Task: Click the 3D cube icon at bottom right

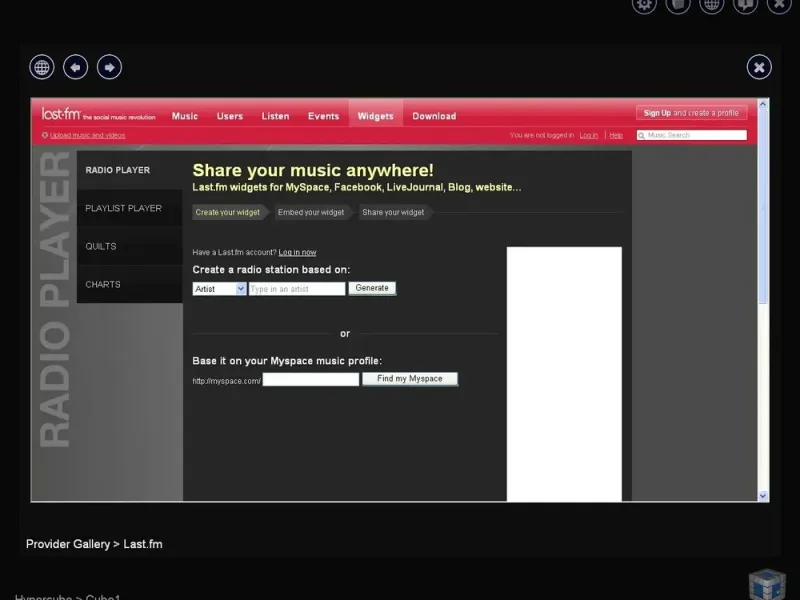Action: pyautogui.click(x=767, y=585)
